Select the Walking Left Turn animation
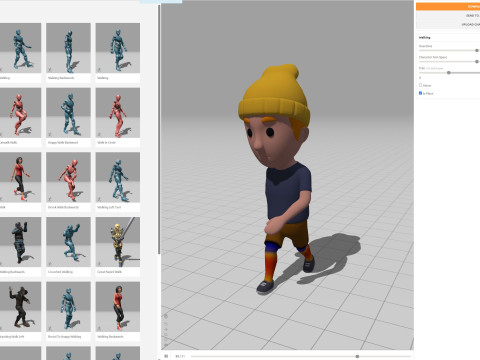This screenshot has height=360, width=480. pos(118,182)
